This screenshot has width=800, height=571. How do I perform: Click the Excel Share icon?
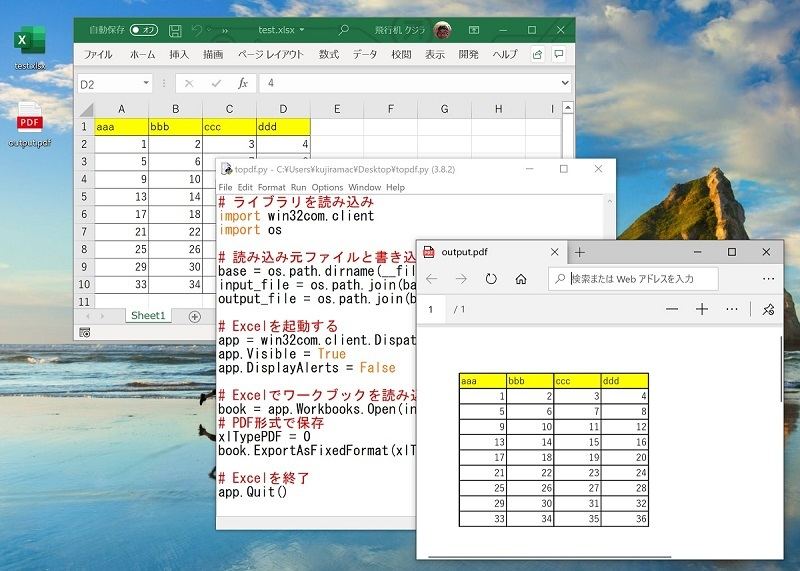click(x=537, y=54)
